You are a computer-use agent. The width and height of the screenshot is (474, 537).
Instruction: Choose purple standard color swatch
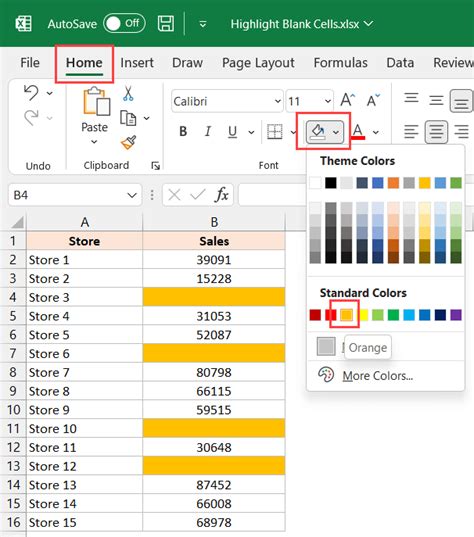tap(456, 315)
